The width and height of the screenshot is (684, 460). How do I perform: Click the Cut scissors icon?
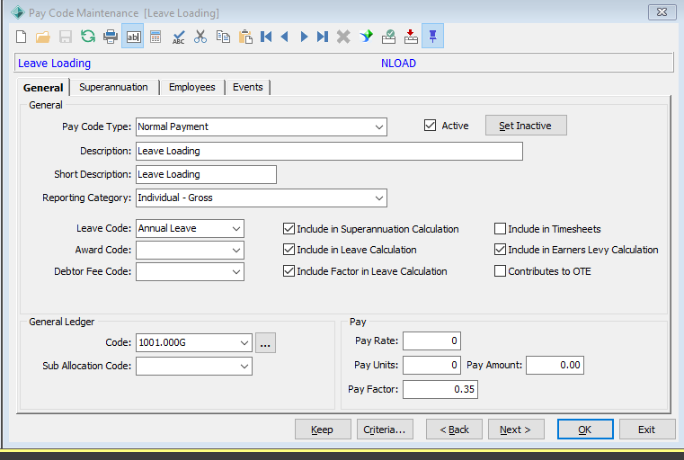(201, 37)
